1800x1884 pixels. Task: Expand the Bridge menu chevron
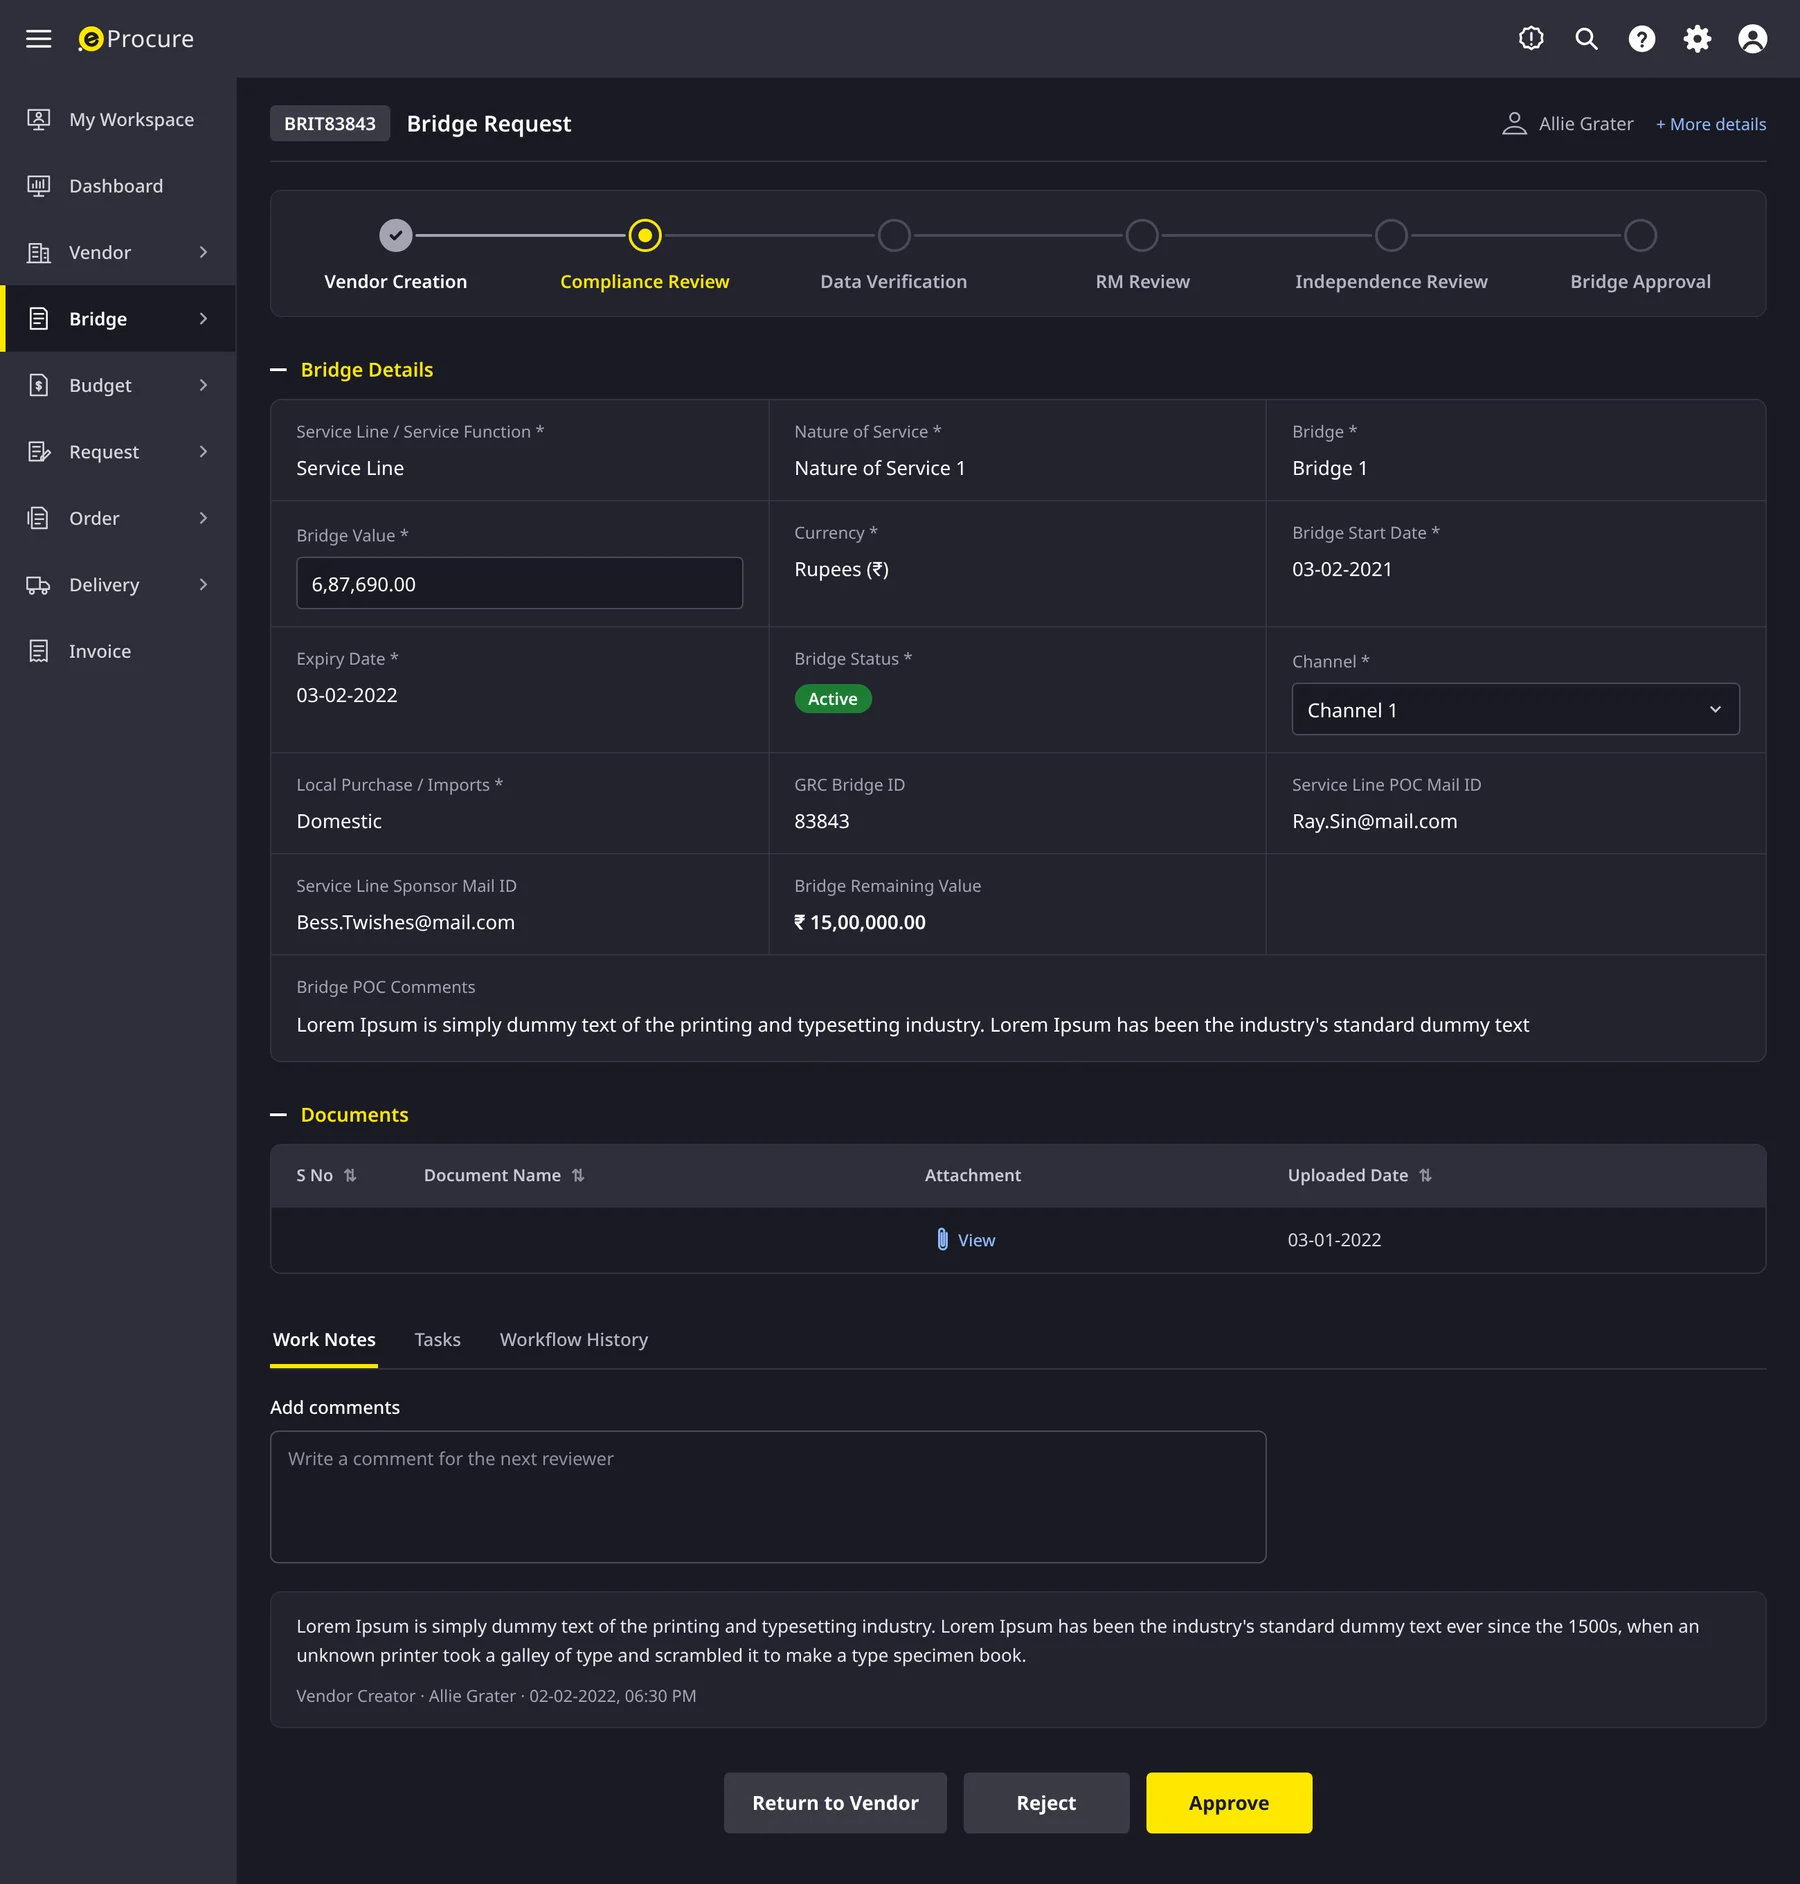[x=203, y=319]
